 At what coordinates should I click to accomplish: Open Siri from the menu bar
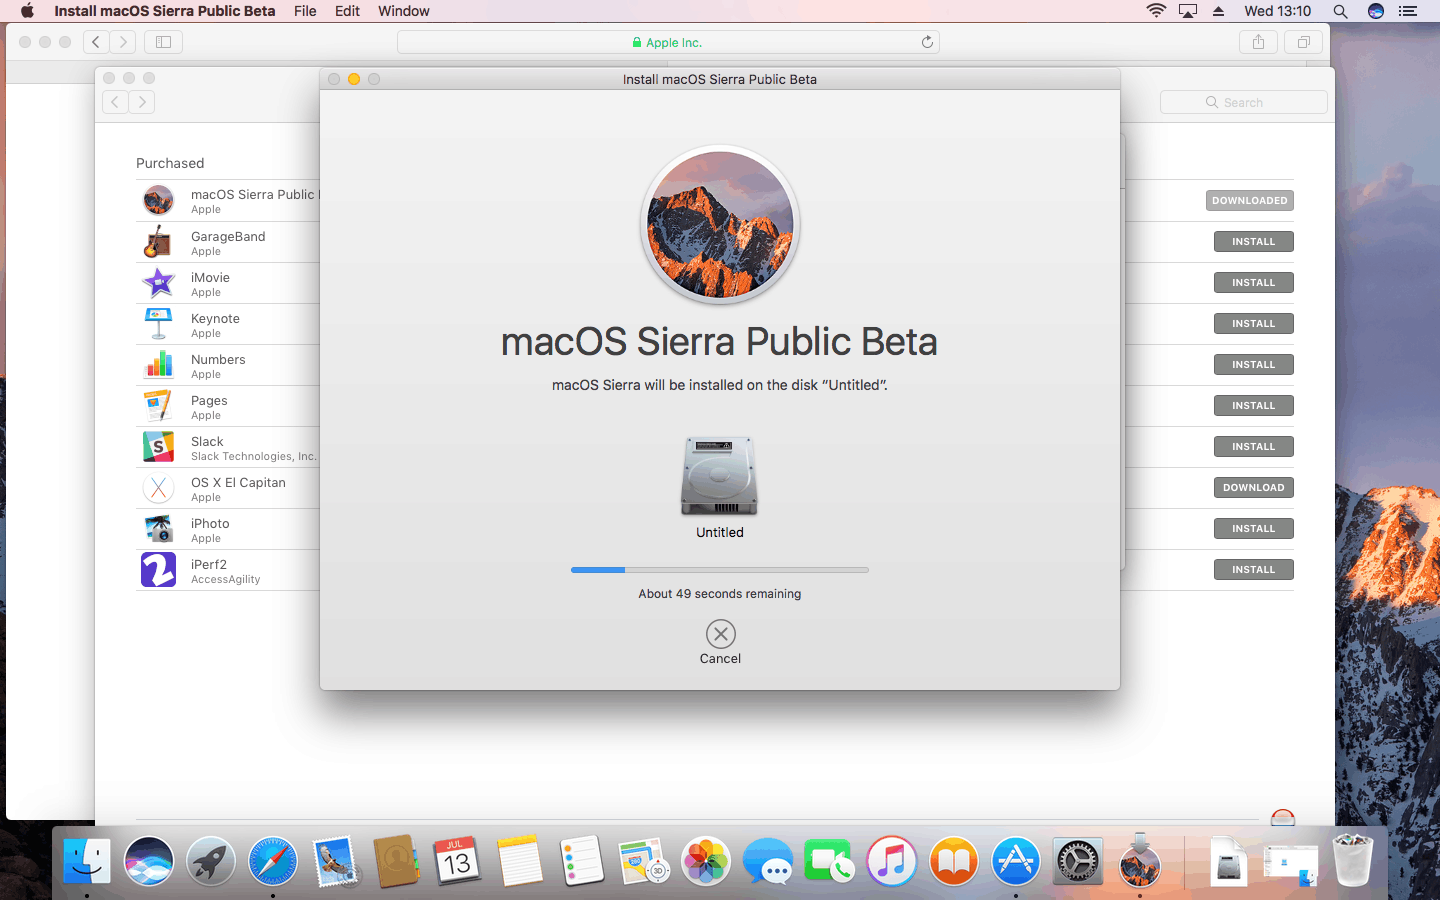pos(1376,11)
